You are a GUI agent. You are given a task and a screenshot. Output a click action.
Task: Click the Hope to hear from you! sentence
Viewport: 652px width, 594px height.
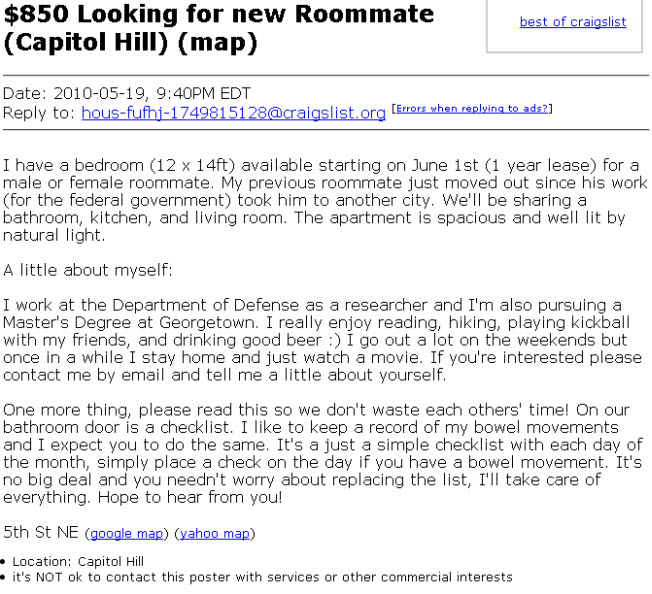190,497
